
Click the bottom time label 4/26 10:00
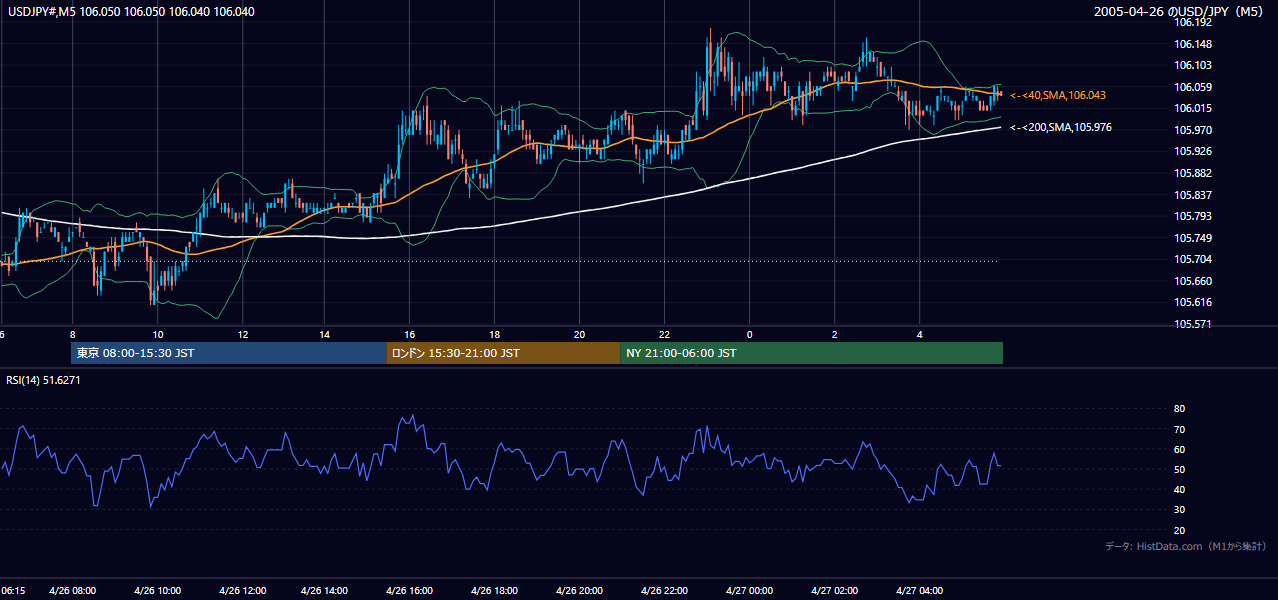[x=157, y=591]
